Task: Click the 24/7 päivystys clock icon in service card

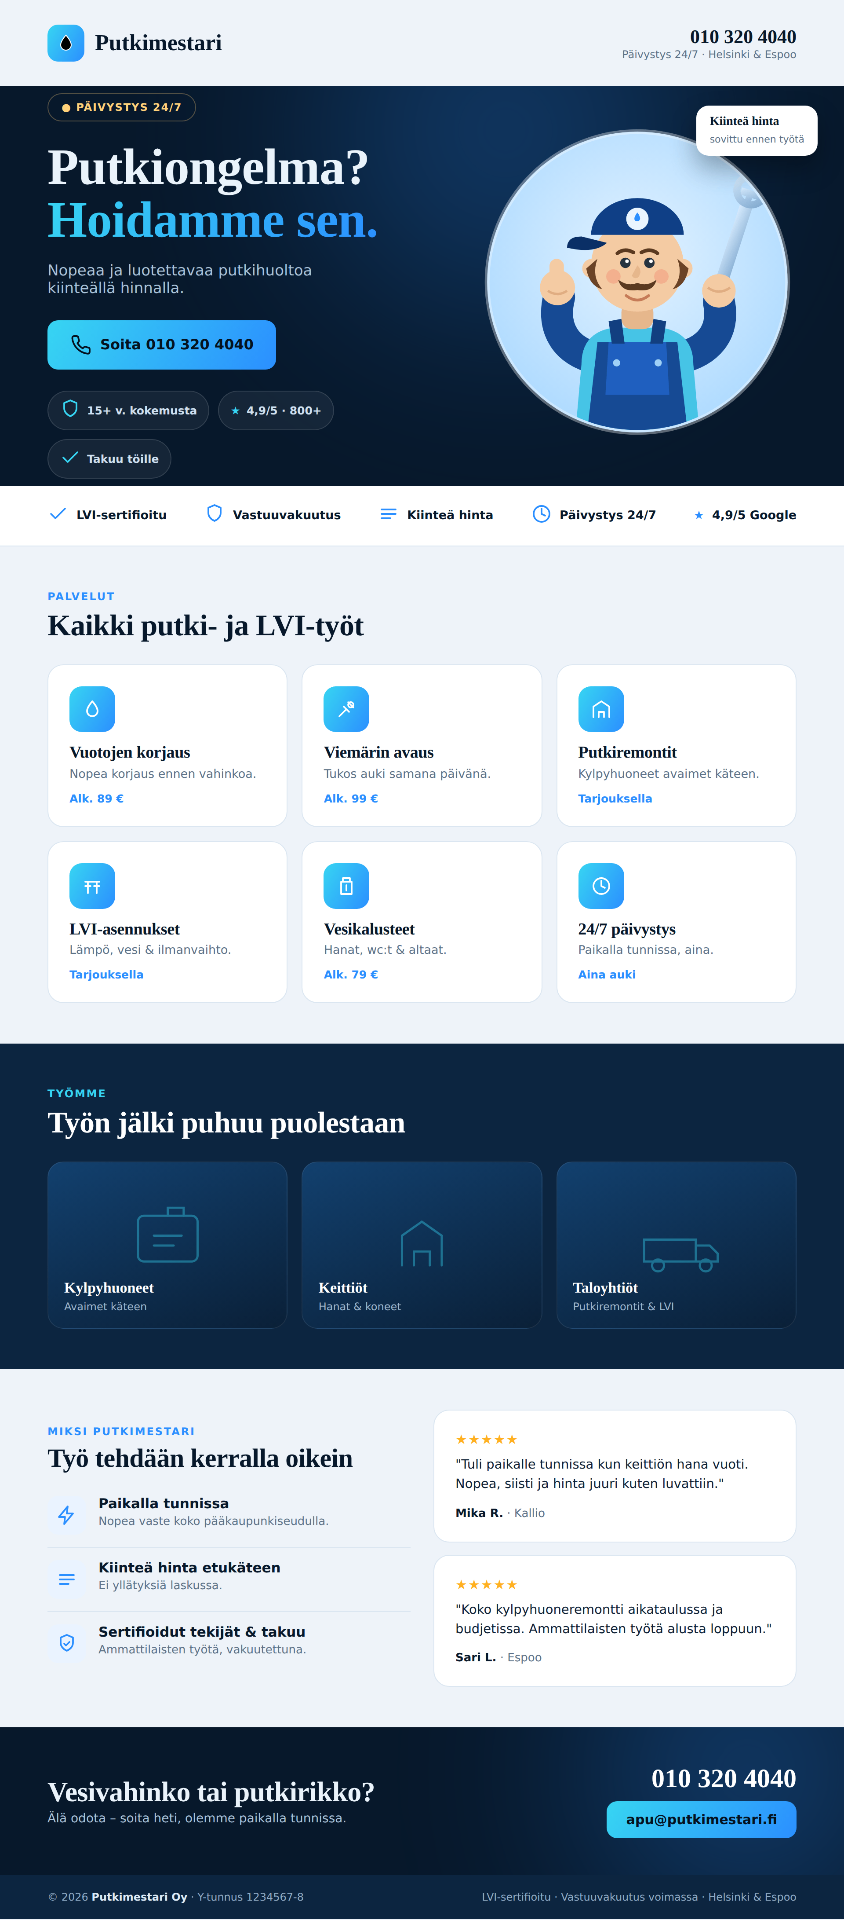Action: (601, 886)
